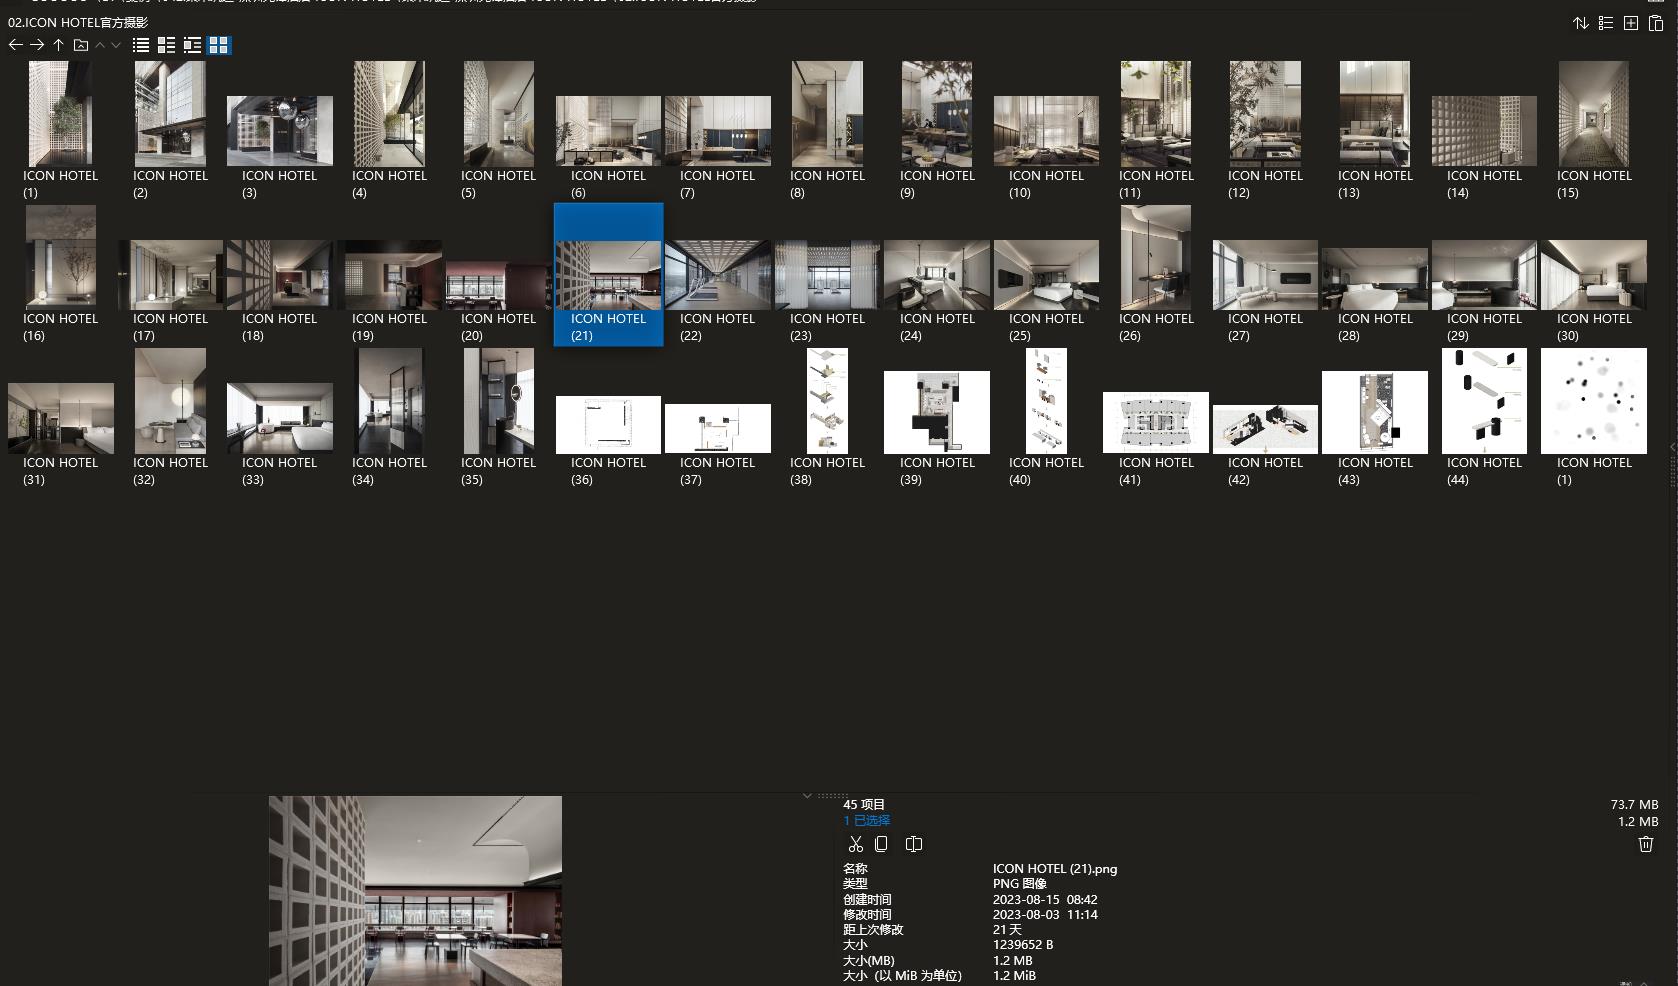The width and height of the screenshot is (1678, 986).
Task: Open the folder history dropdown icon
Action: (x=81, y=45)
